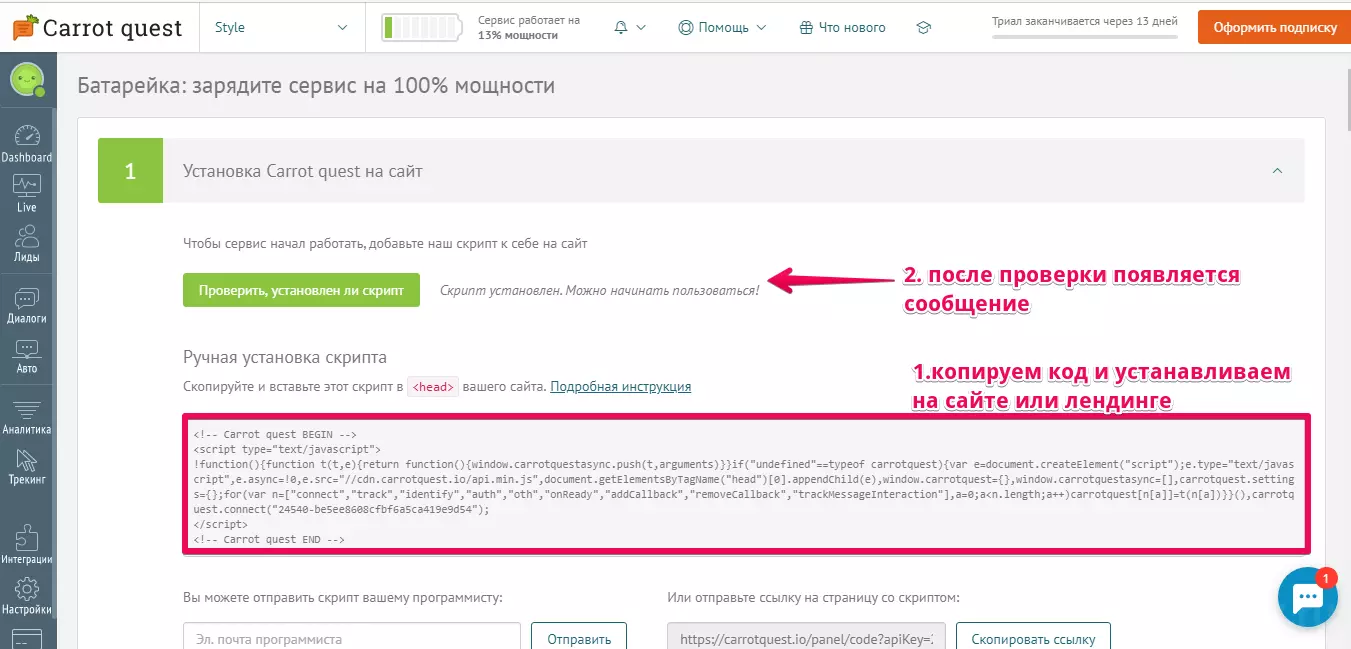This screenshot has width=1351, height=649.
Task: Click the Carrot quest logo
Action: coord(97,27)
